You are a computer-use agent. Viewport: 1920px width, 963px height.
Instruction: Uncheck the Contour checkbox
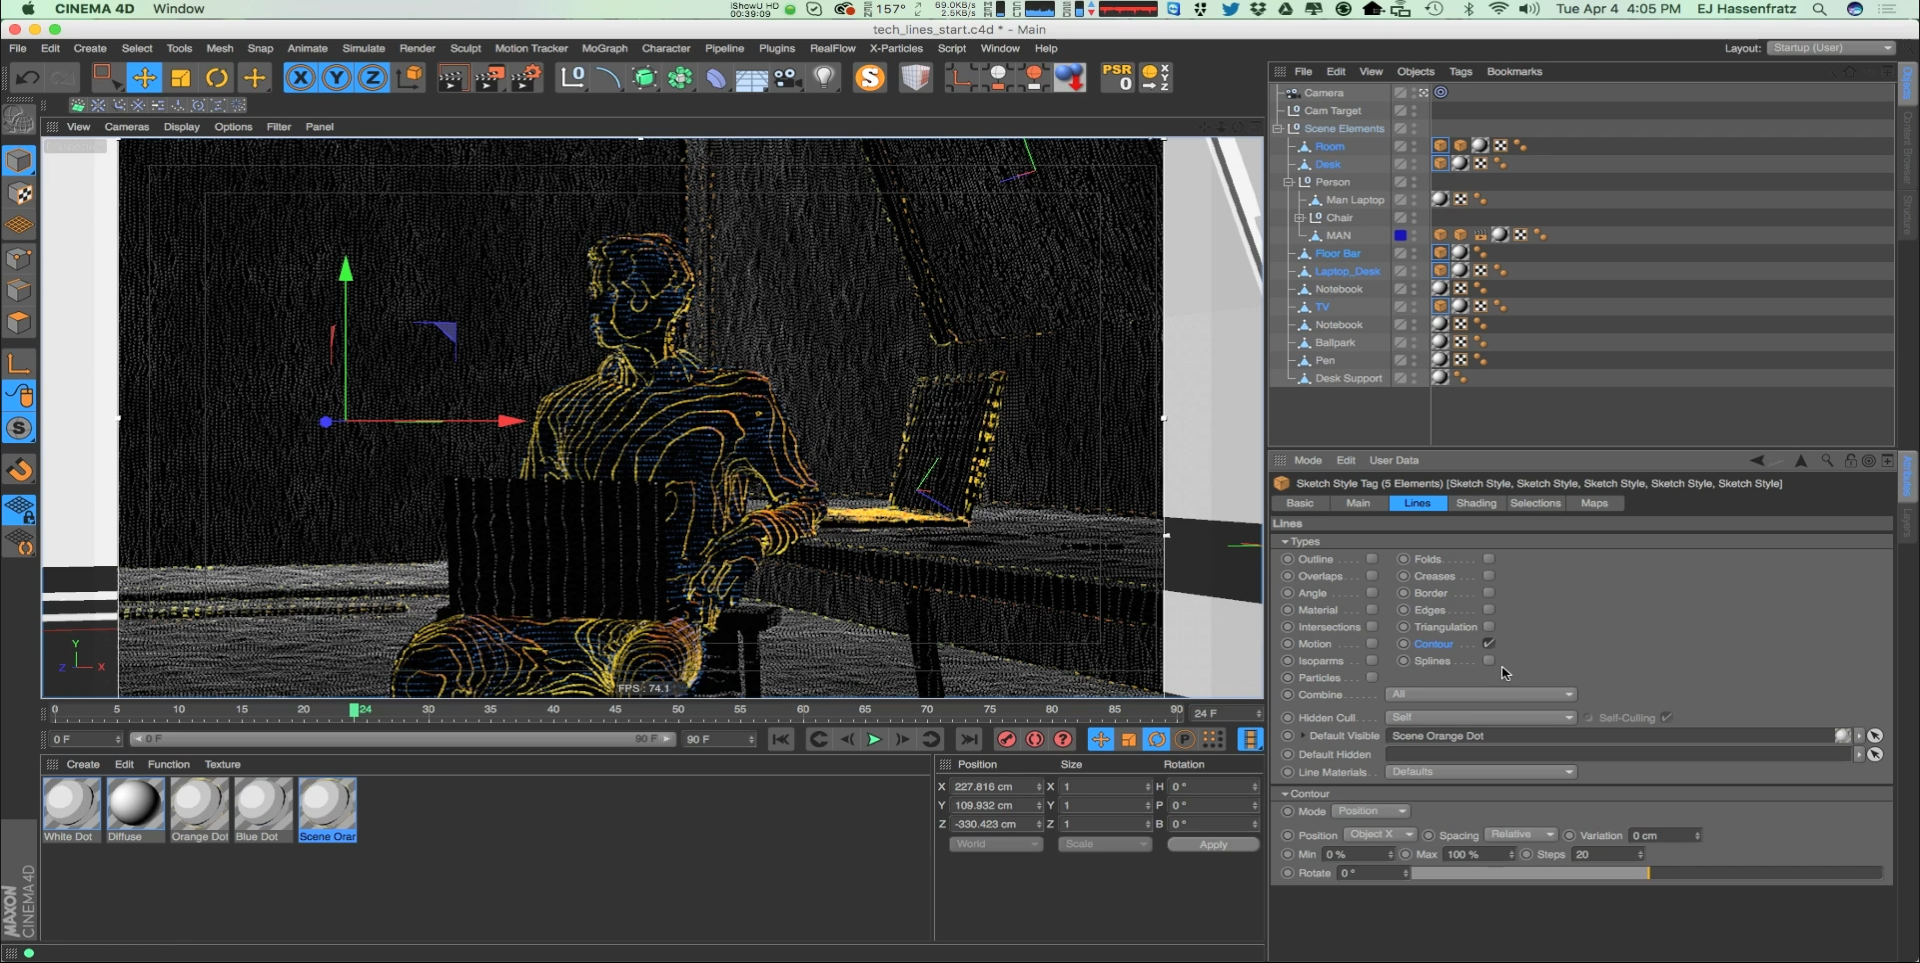pyautogui.click(x=1488, y=643)
